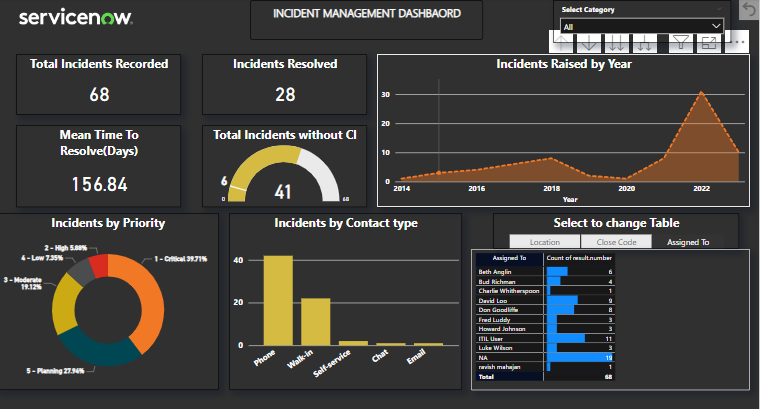Click the undo back arrow icon
This screenshot has height=409, width=760.
pyautogui.click(x=748, y=9)
